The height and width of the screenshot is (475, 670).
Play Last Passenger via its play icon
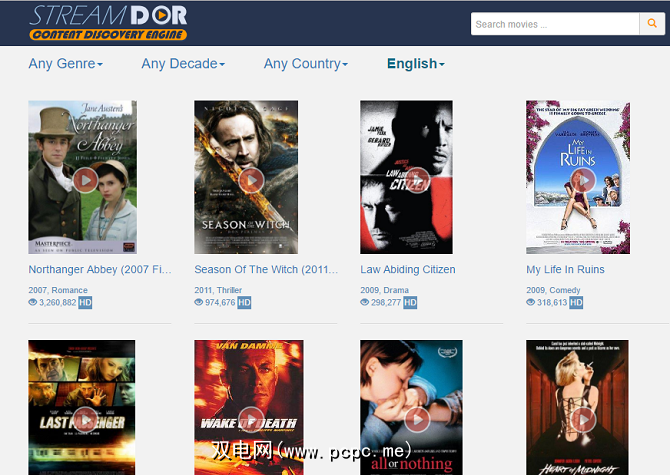[85, 420]
